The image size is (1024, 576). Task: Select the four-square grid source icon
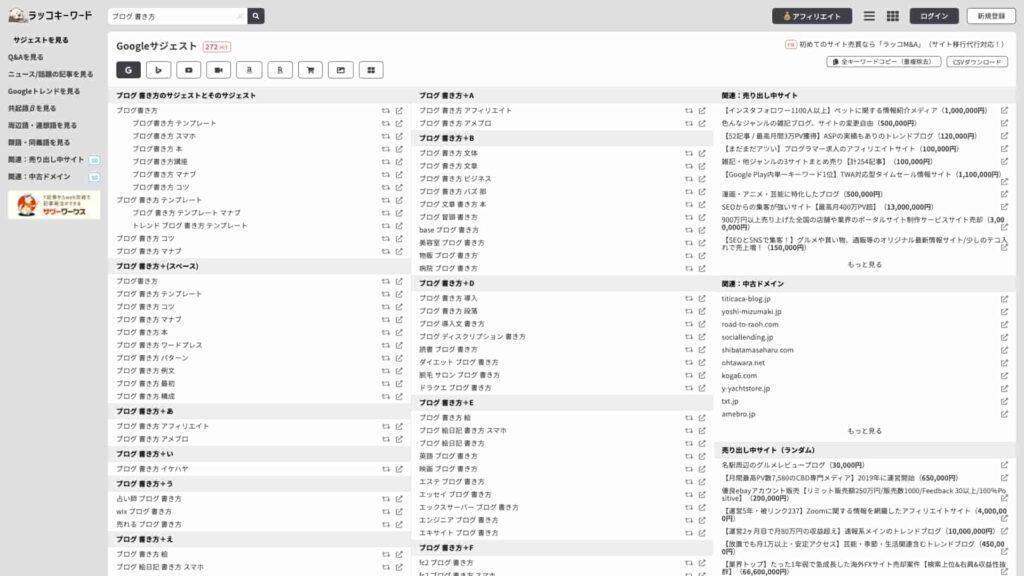pos(371,70)
